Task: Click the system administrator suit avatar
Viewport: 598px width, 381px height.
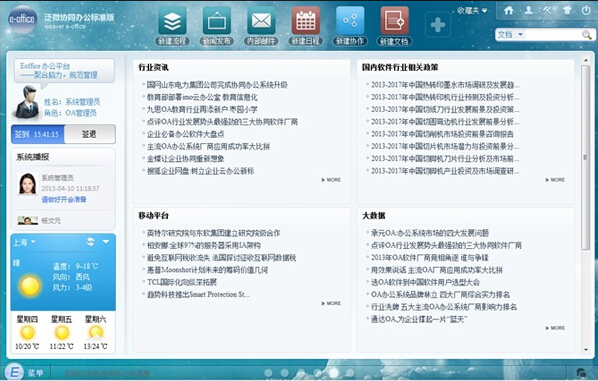Action: pos(27,101)
